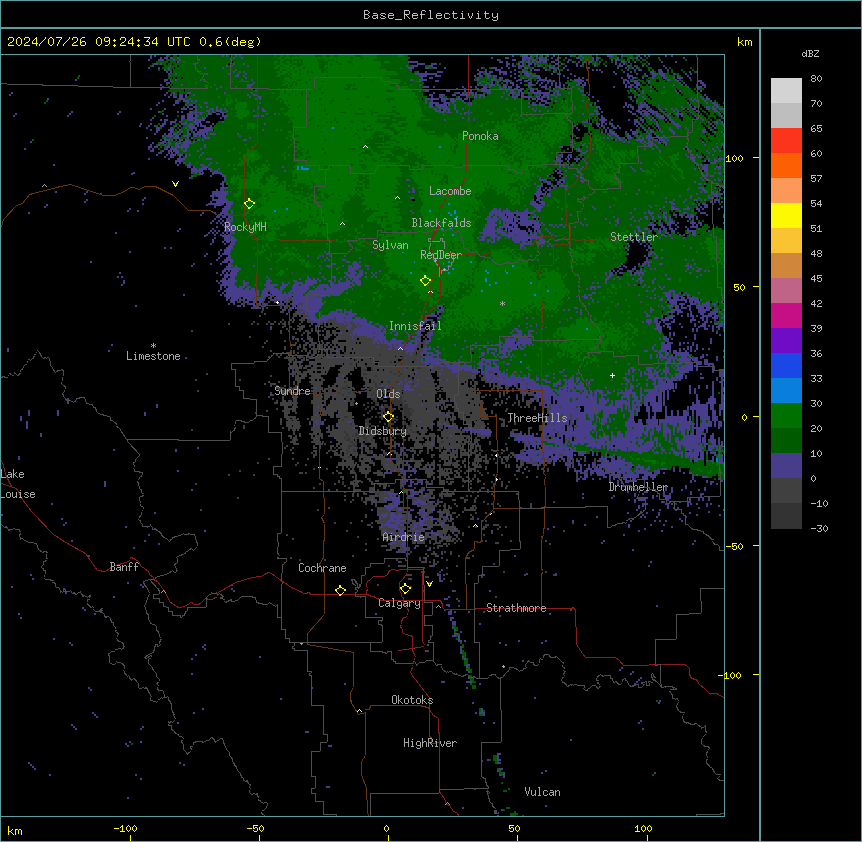The height and width of the screenshot is (842, 862).
Task: Click the 42 value in the dBZ legend
Action: (x=816, y=303)
